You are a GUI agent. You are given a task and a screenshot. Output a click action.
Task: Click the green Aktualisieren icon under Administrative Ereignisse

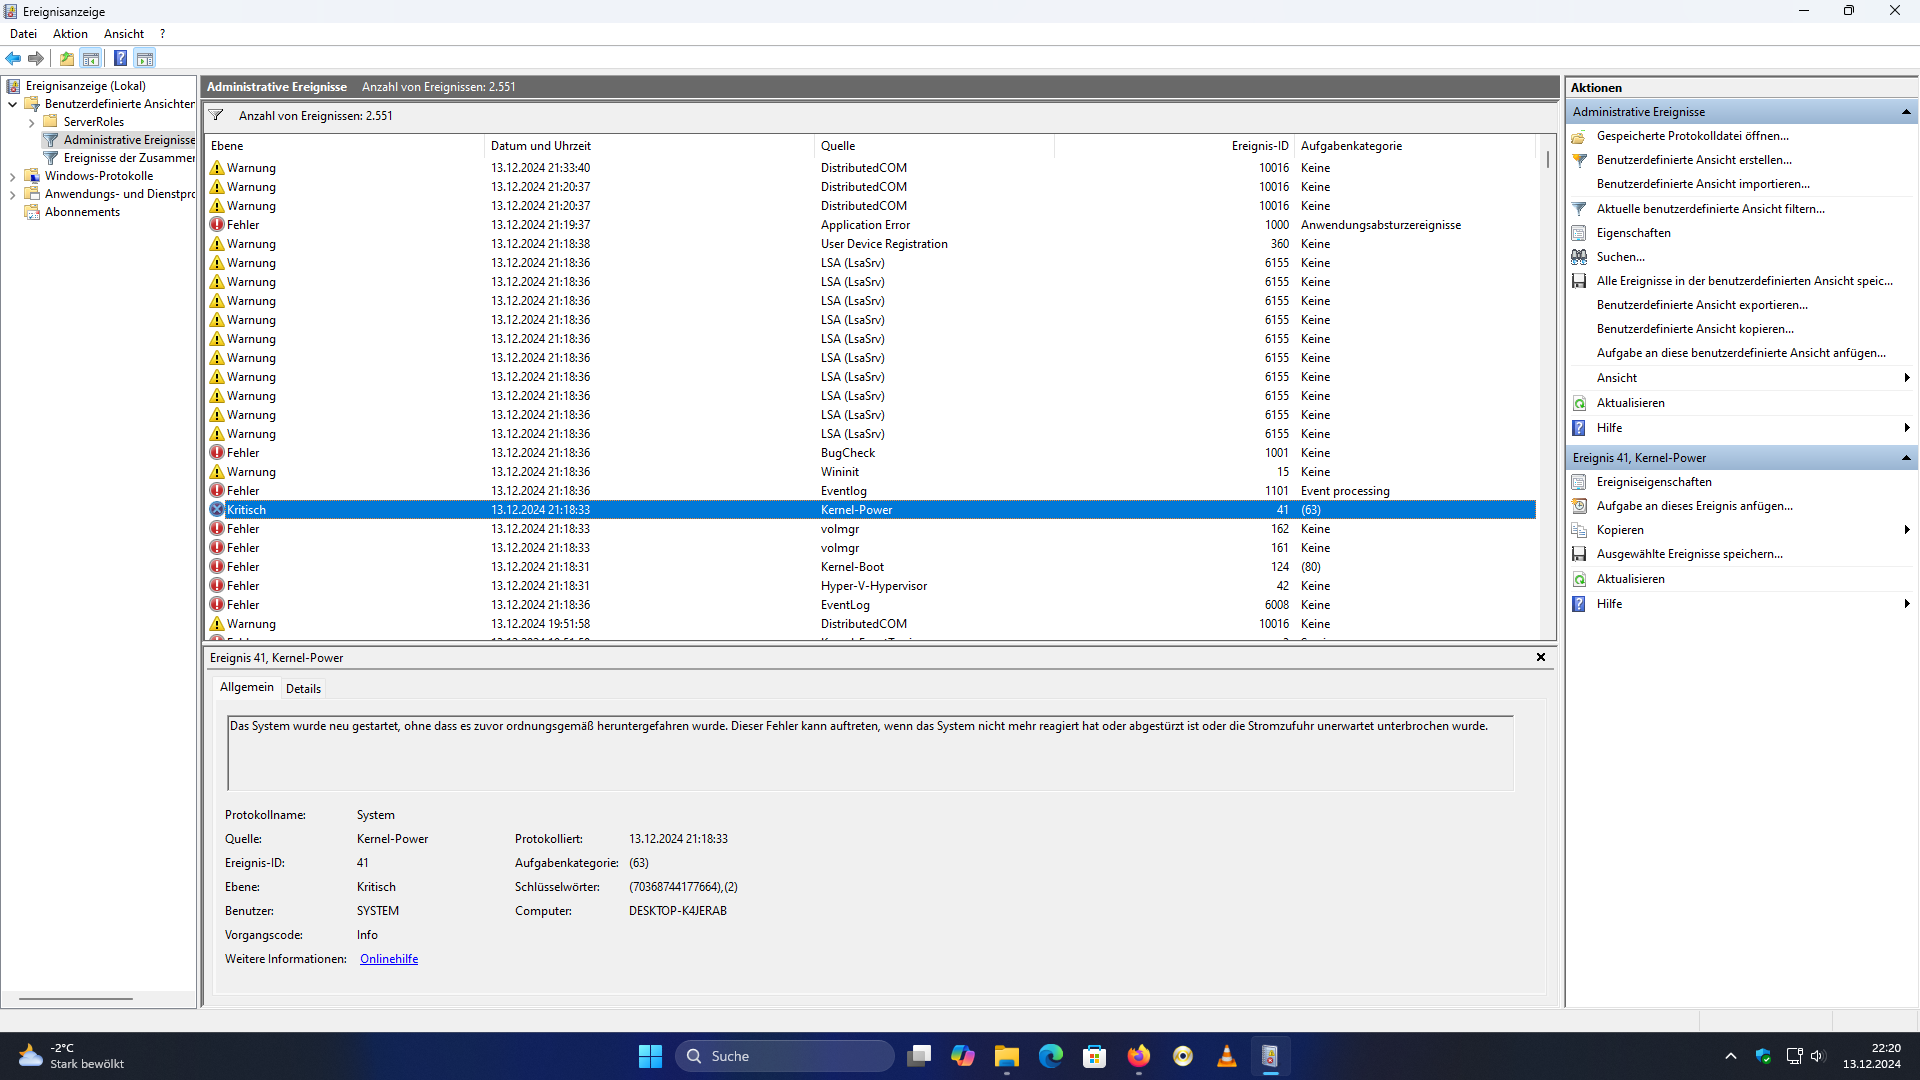[1579, 403]
